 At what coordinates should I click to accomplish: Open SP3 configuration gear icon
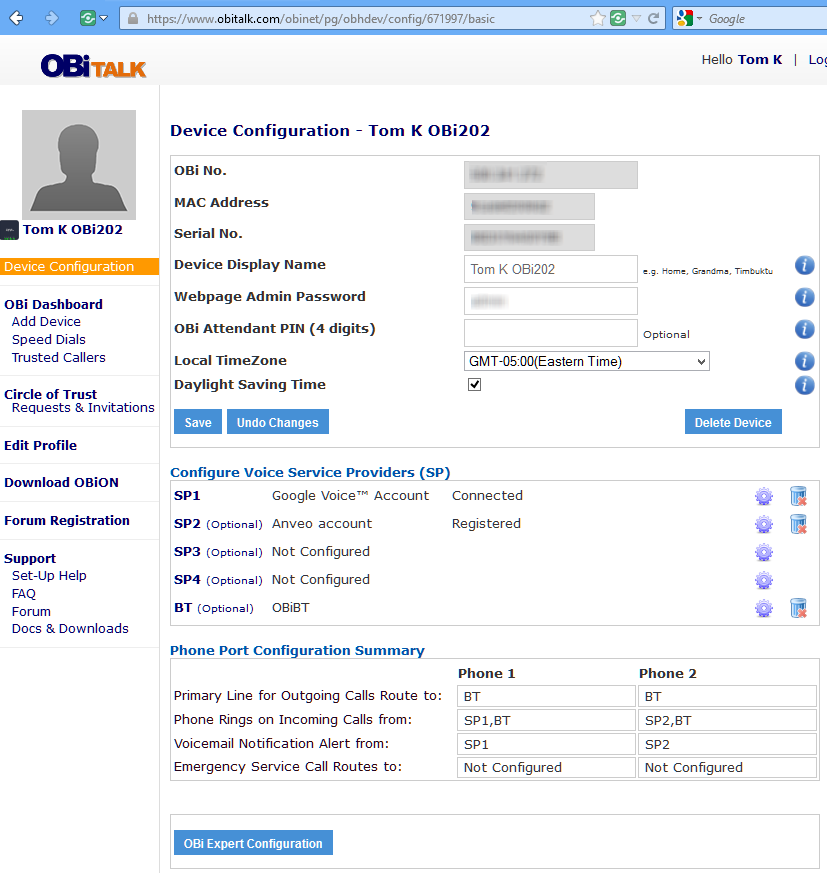coord(764,552)
